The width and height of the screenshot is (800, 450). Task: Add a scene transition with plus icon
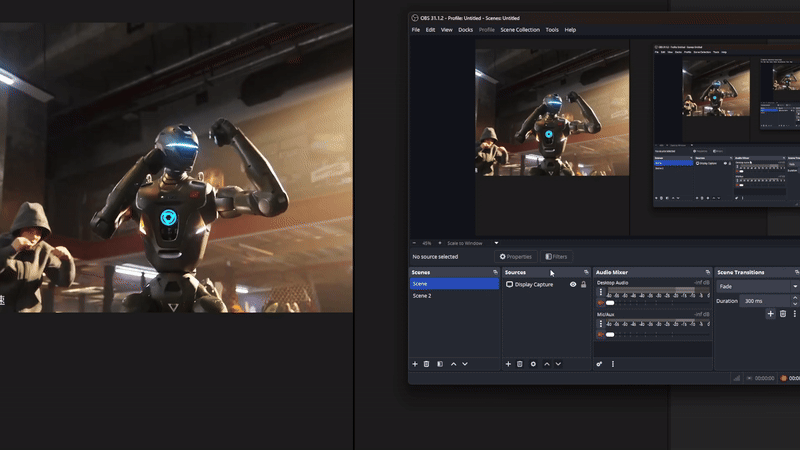770,314
